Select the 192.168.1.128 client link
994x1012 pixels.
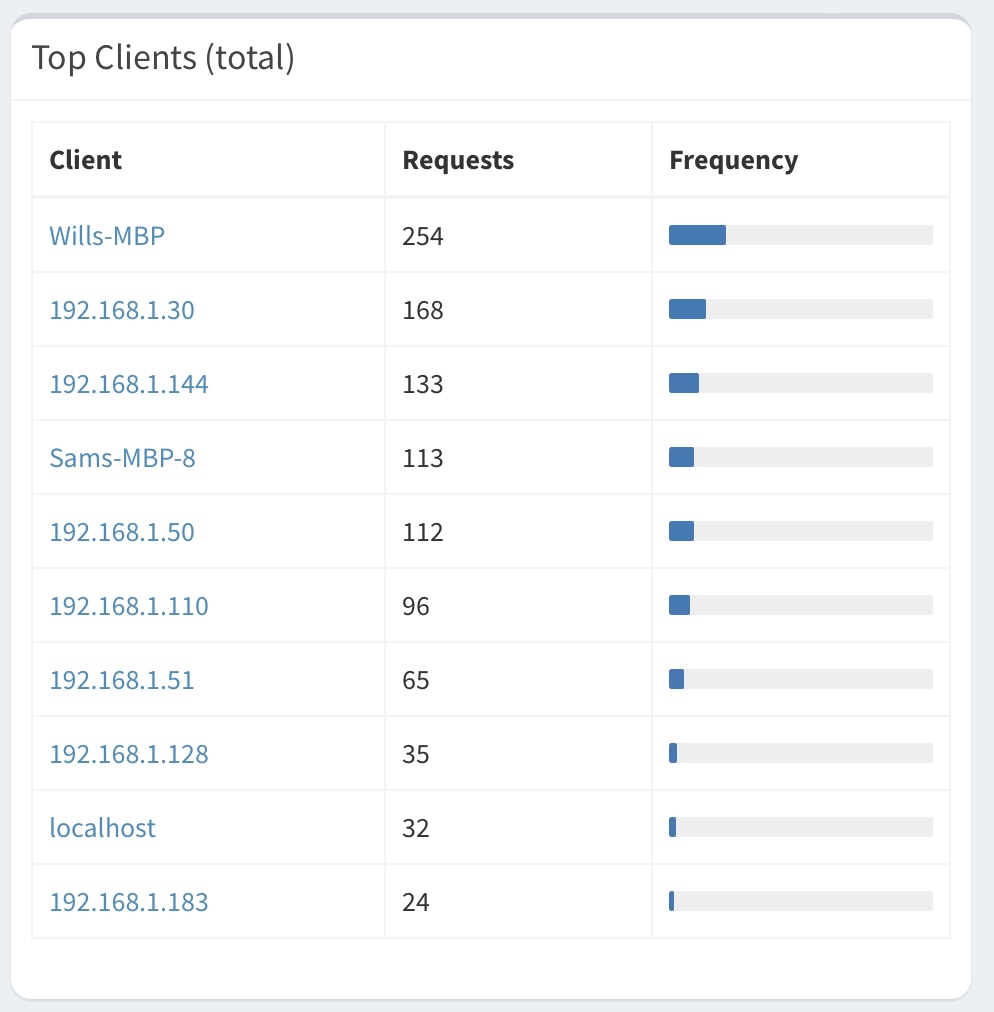pos(129,754)
